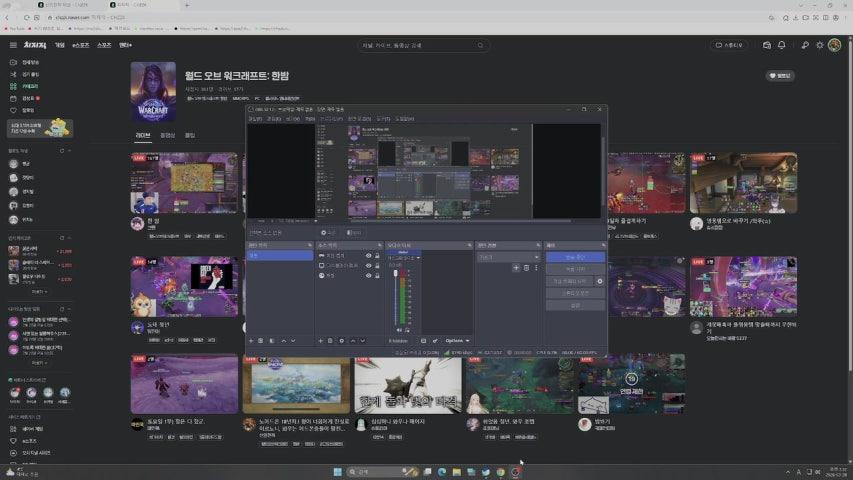Open the Edit menu in OBS
853x480 pixels.
[x=274, y=119]
